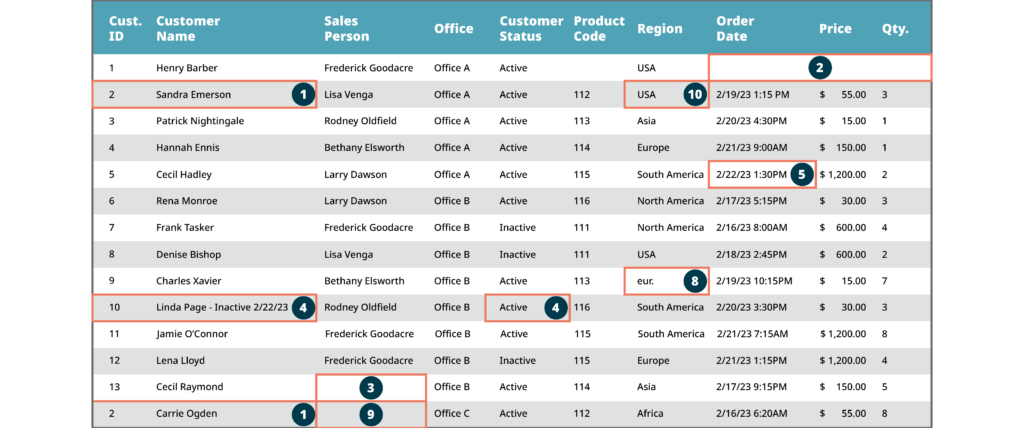The height and width of the screenshot is (428, 1024).
Task: Click the Sales Person column header
Action: 346,28
